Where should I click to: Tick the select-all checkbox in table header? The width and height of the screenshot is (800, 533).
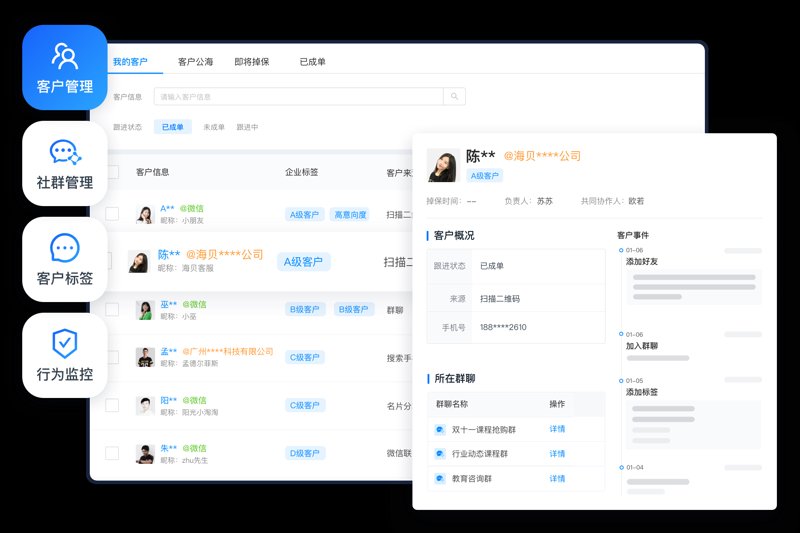point(112,172)
